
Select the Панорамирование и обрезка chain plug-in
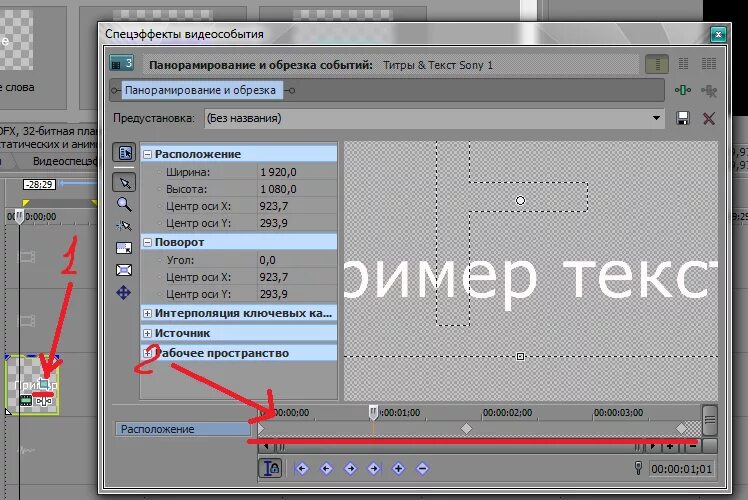coord(201,90)
